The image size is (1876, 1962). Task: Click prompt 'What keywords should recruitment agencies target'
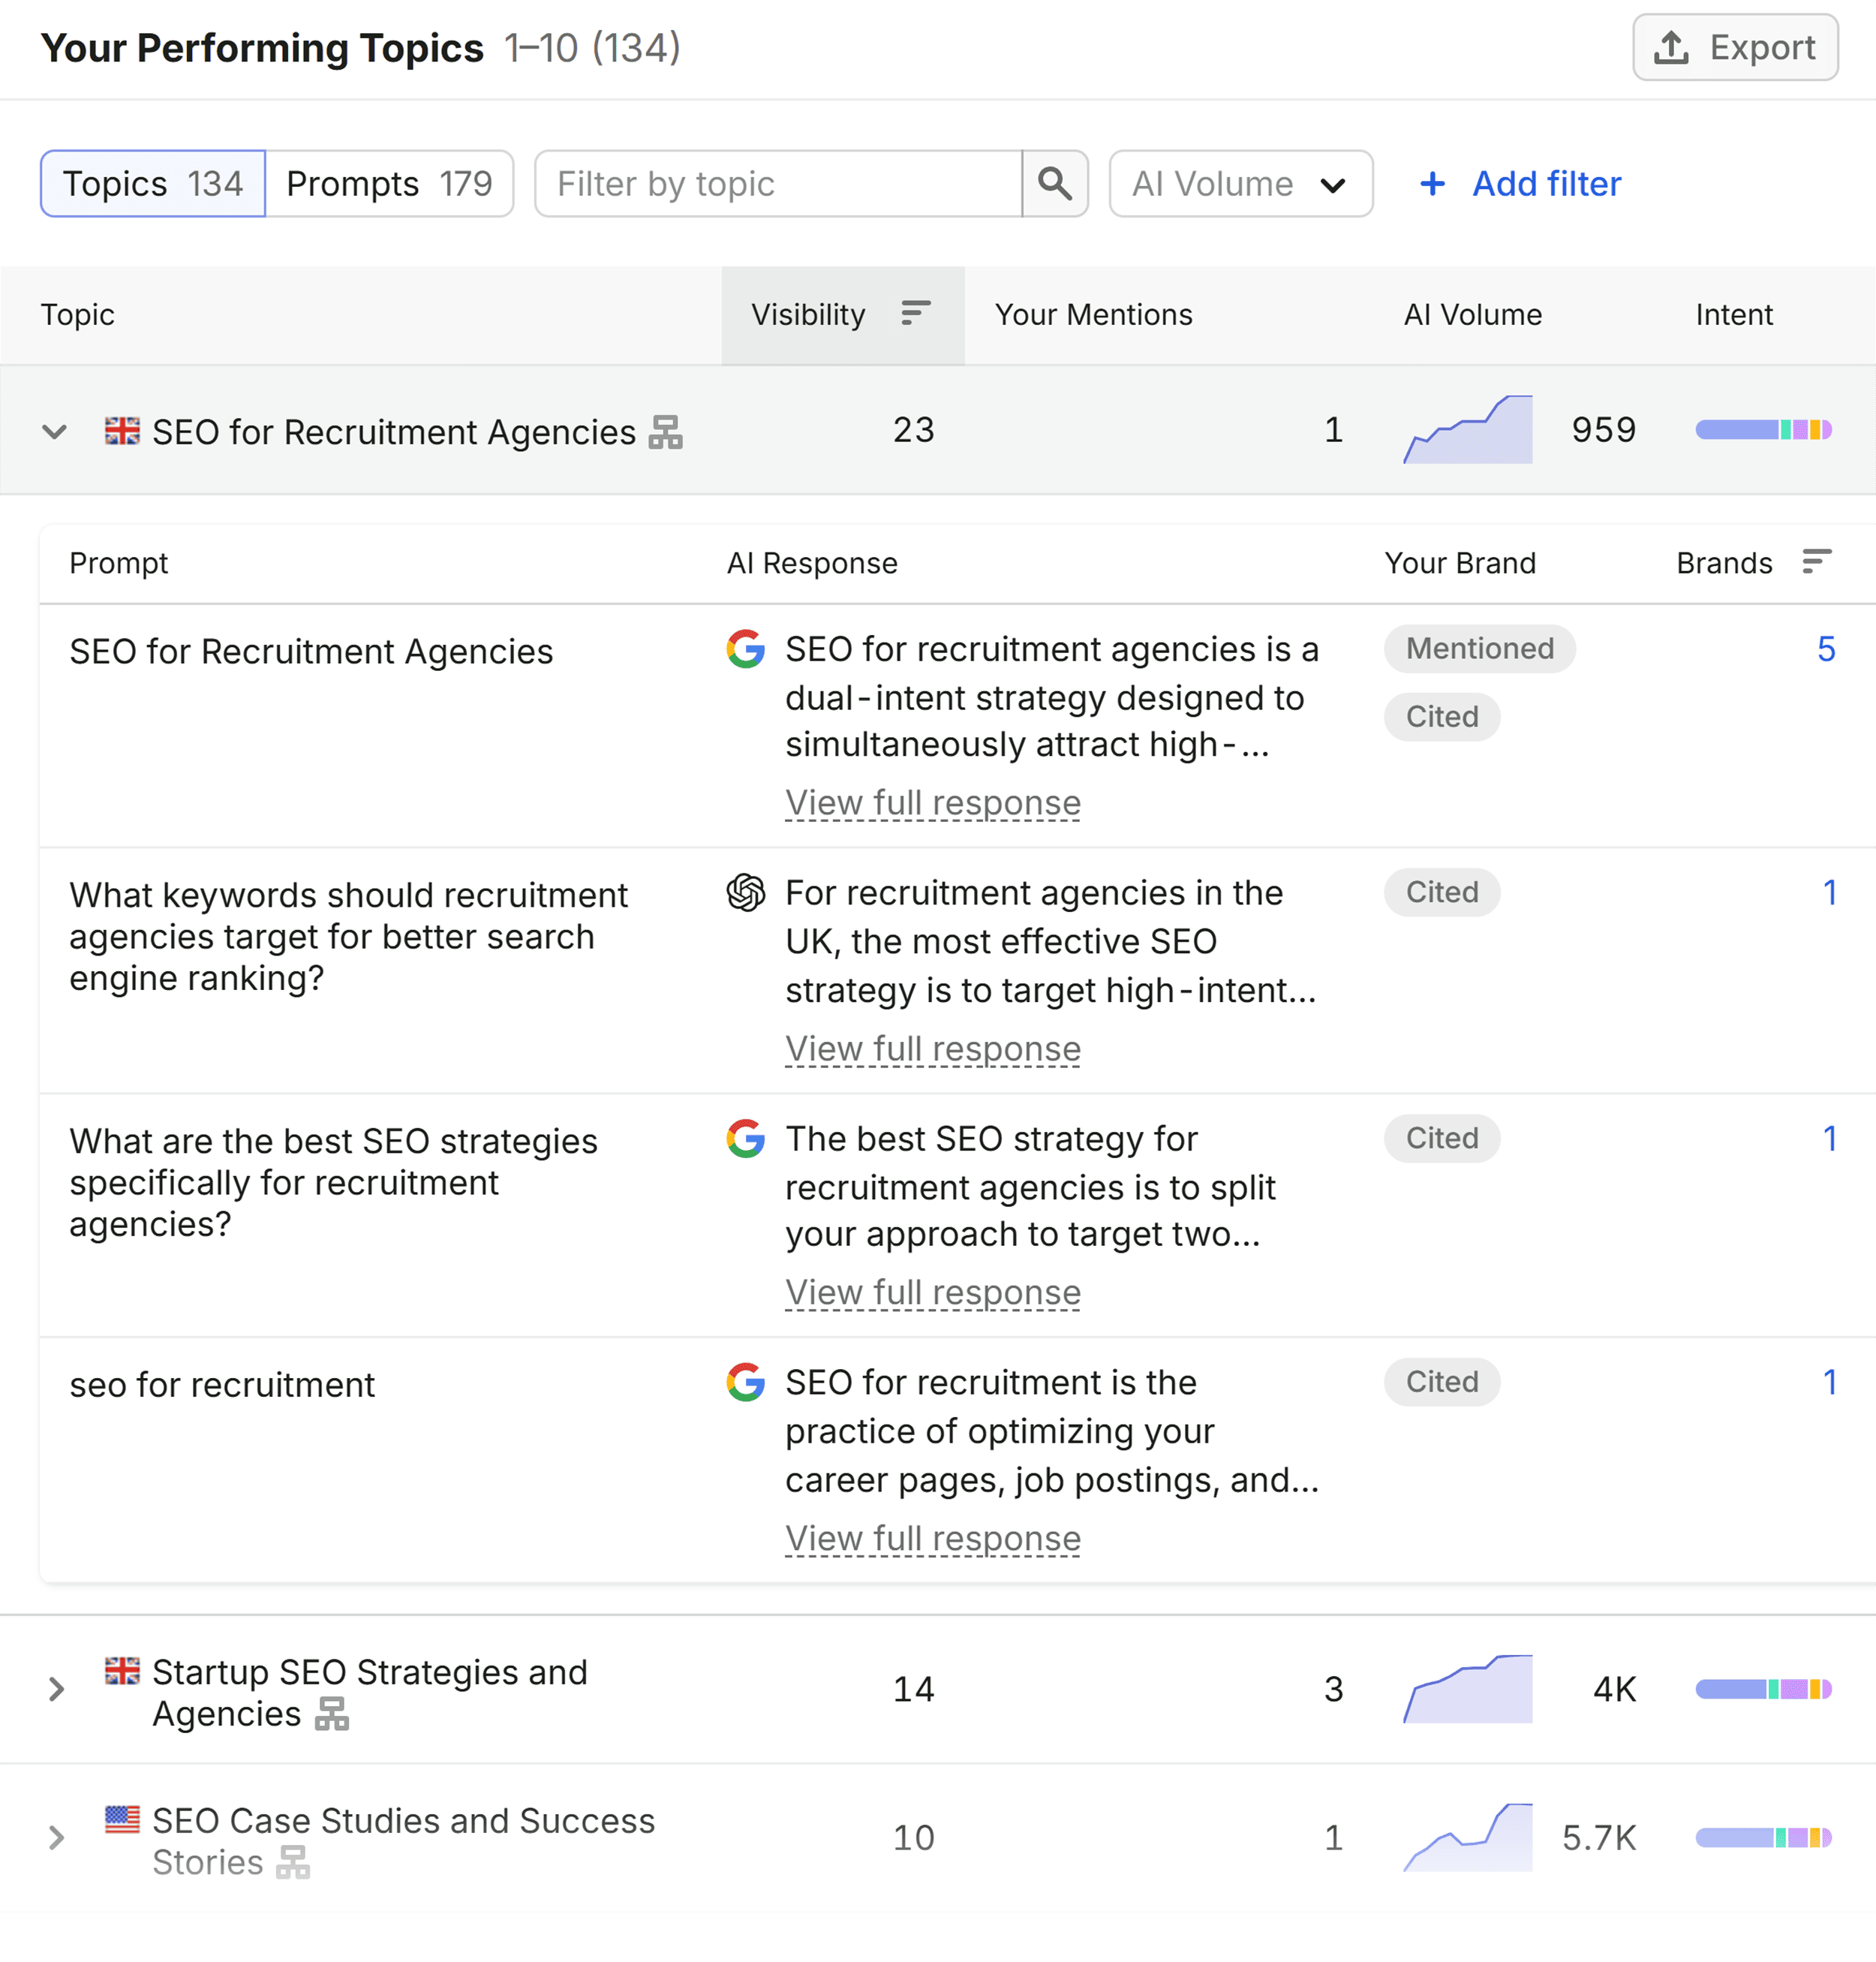pos(348,936)
